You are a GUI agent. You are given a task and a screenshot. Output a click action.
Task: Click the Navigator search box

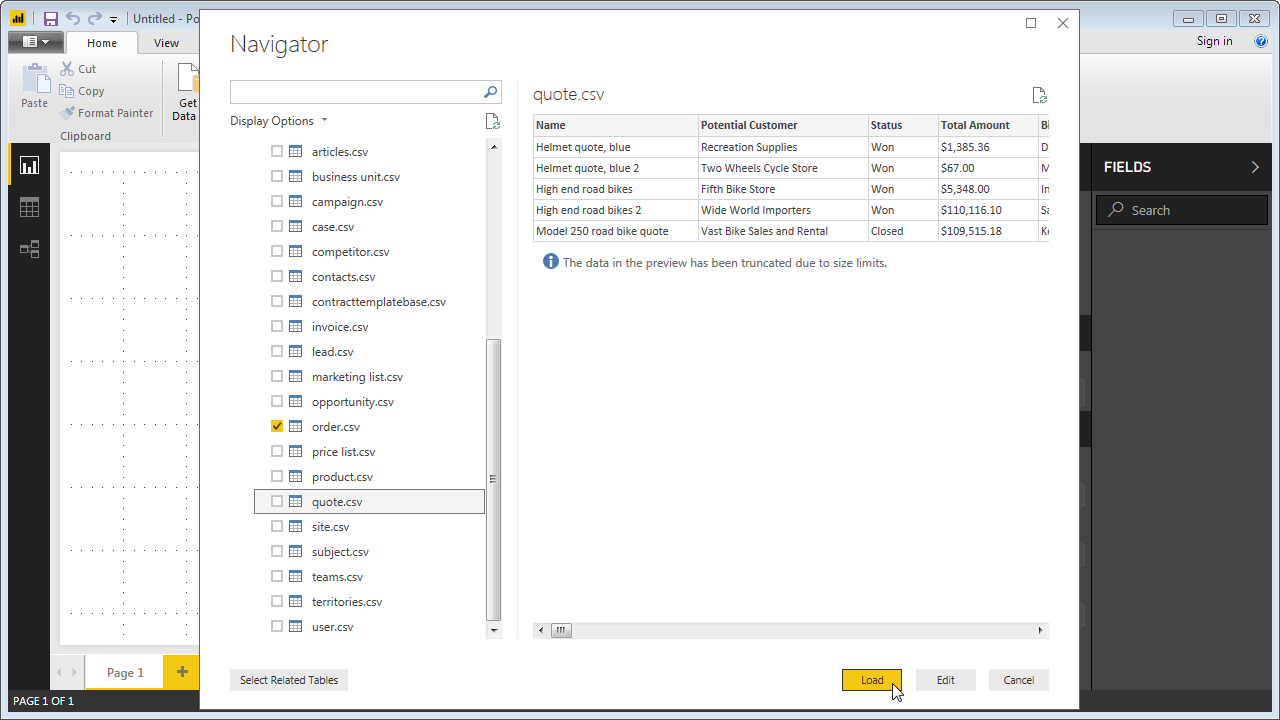tap(360, 91)
